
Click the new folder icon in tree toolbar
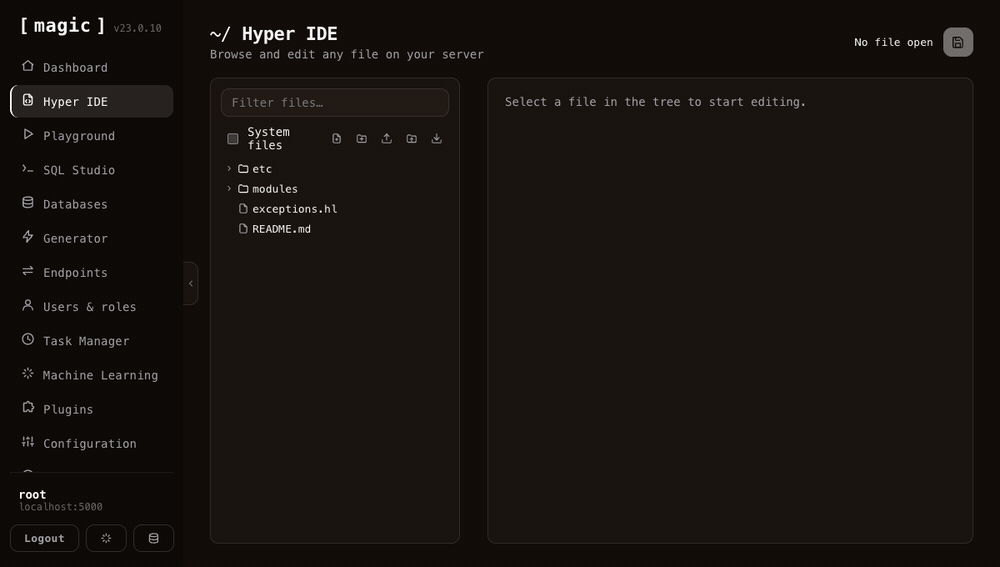click(x=362, y=138)
